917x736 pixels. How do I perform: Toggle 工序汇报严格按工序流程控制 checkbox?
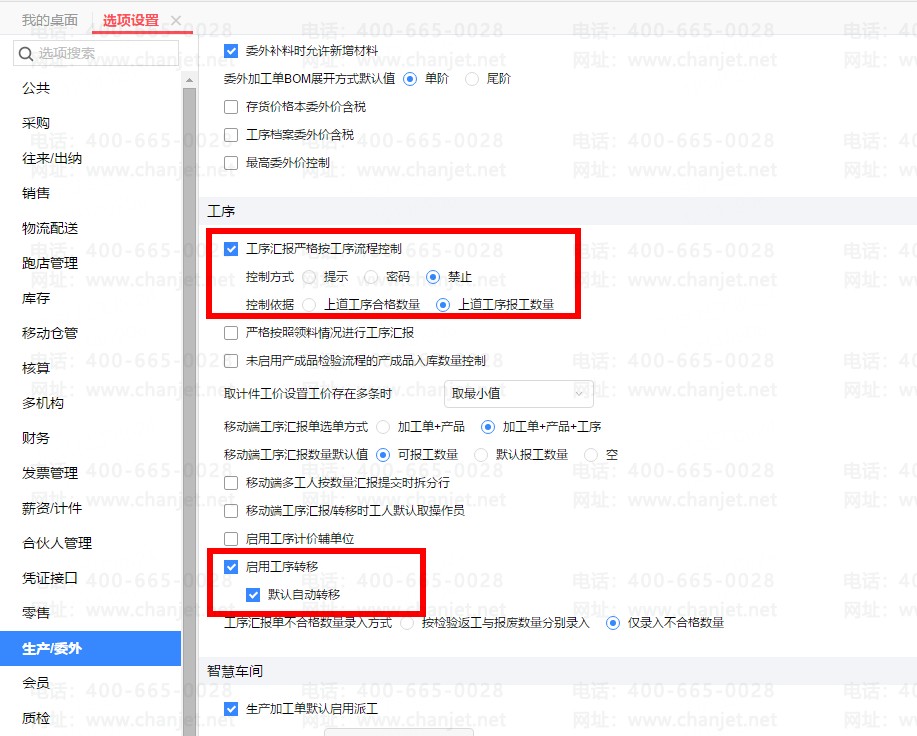231,249
